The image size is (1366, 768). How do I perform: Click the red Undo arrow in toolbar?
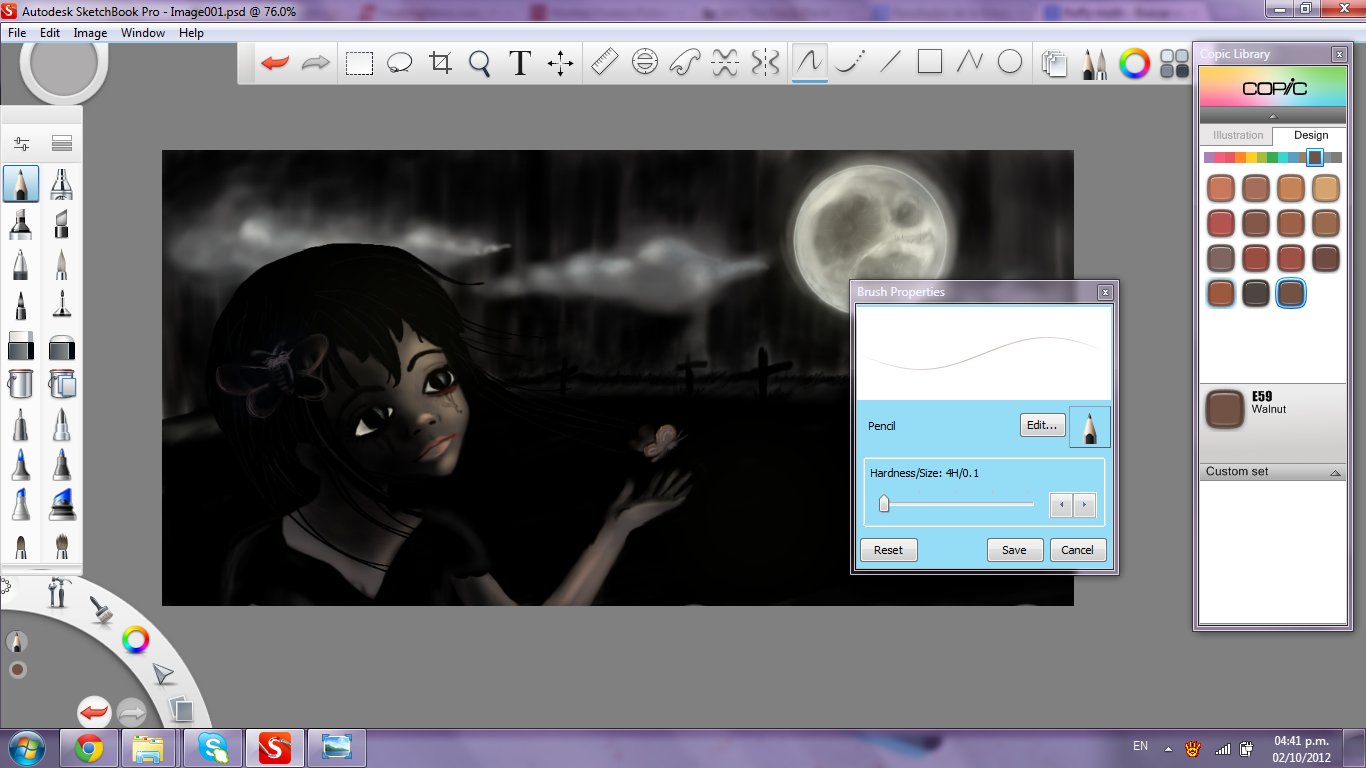click(274, 63)
